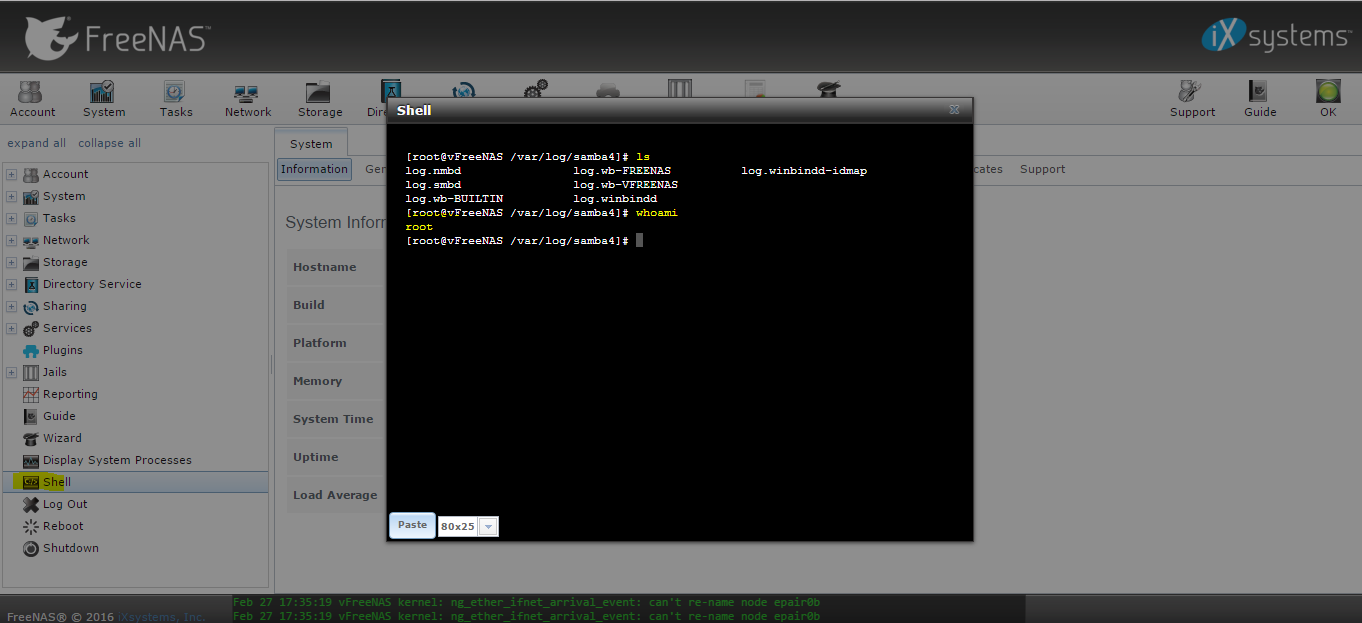This screenshot has height=623, width=1362.
Task: Click the Hostname row label
Action: [x=324, y=267]
